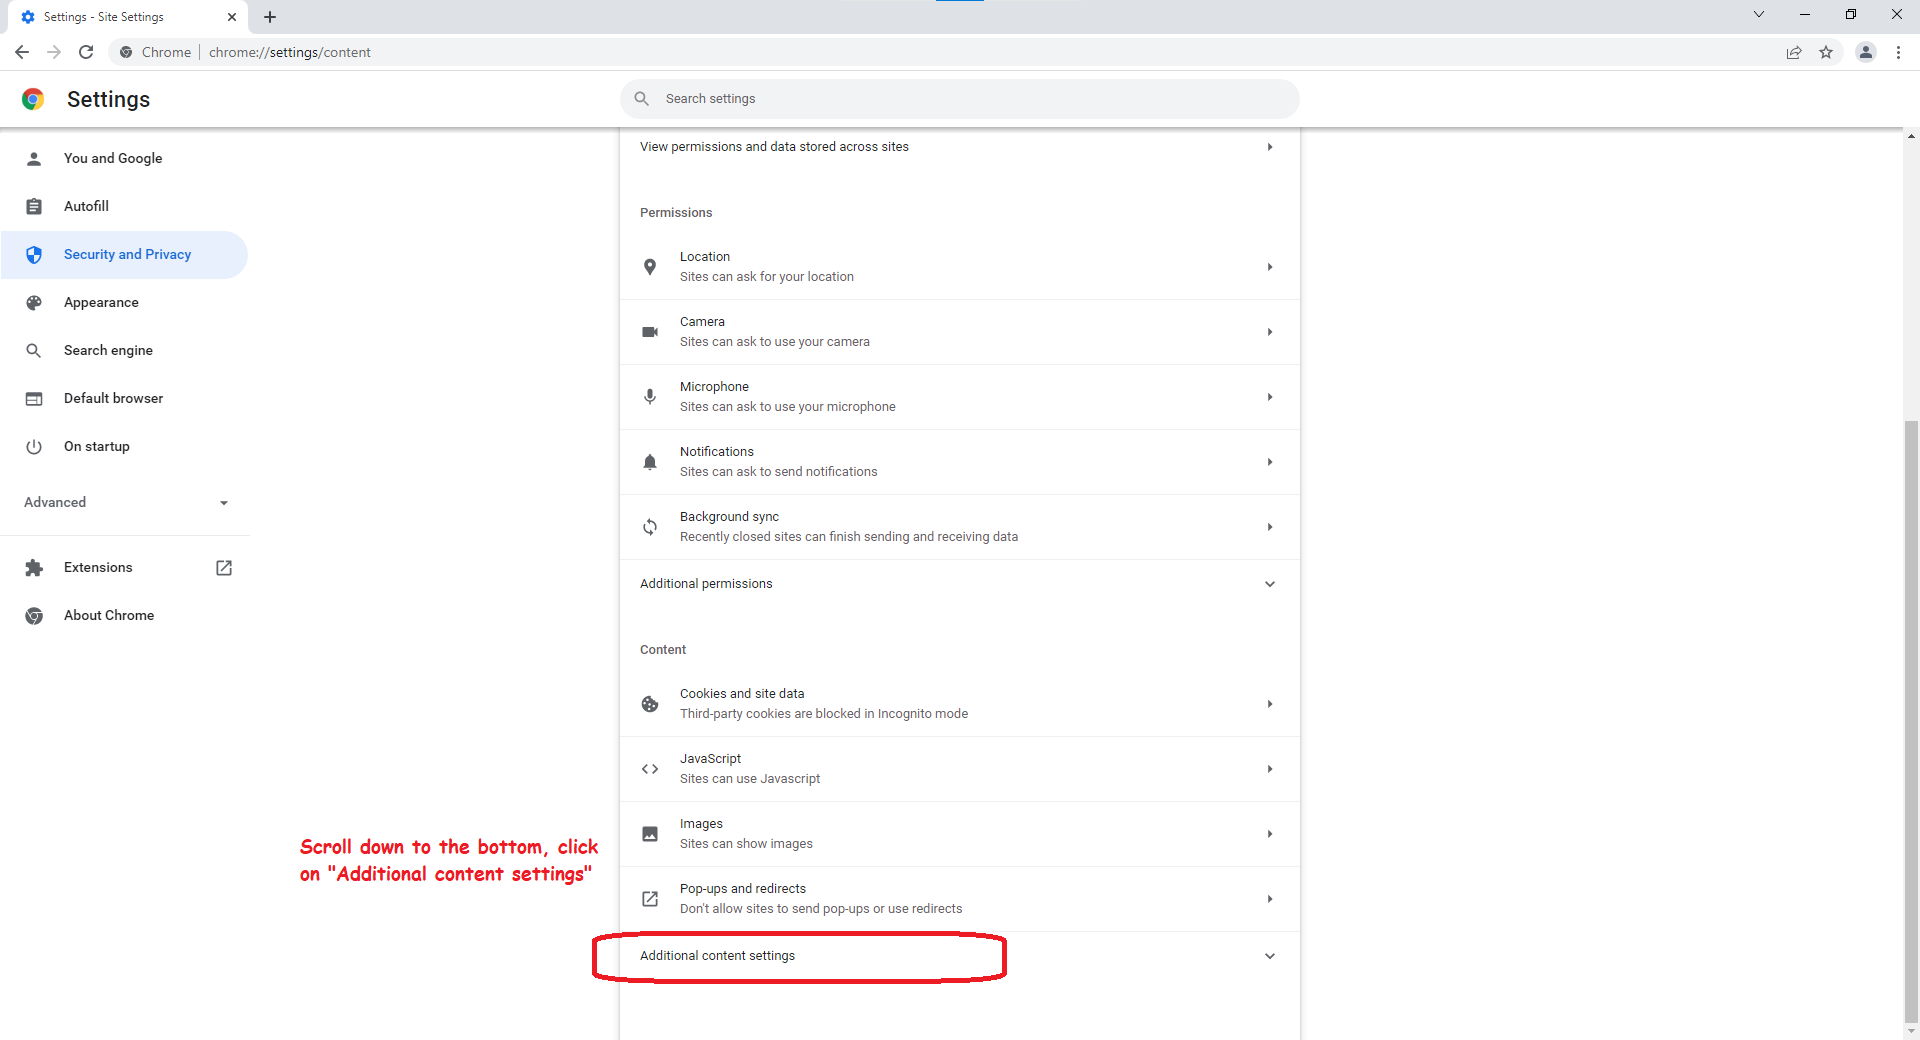Click the Background sync icon
This screenshot has width=1920, height=1040.
pyautogui.click(x=650, y=527)
